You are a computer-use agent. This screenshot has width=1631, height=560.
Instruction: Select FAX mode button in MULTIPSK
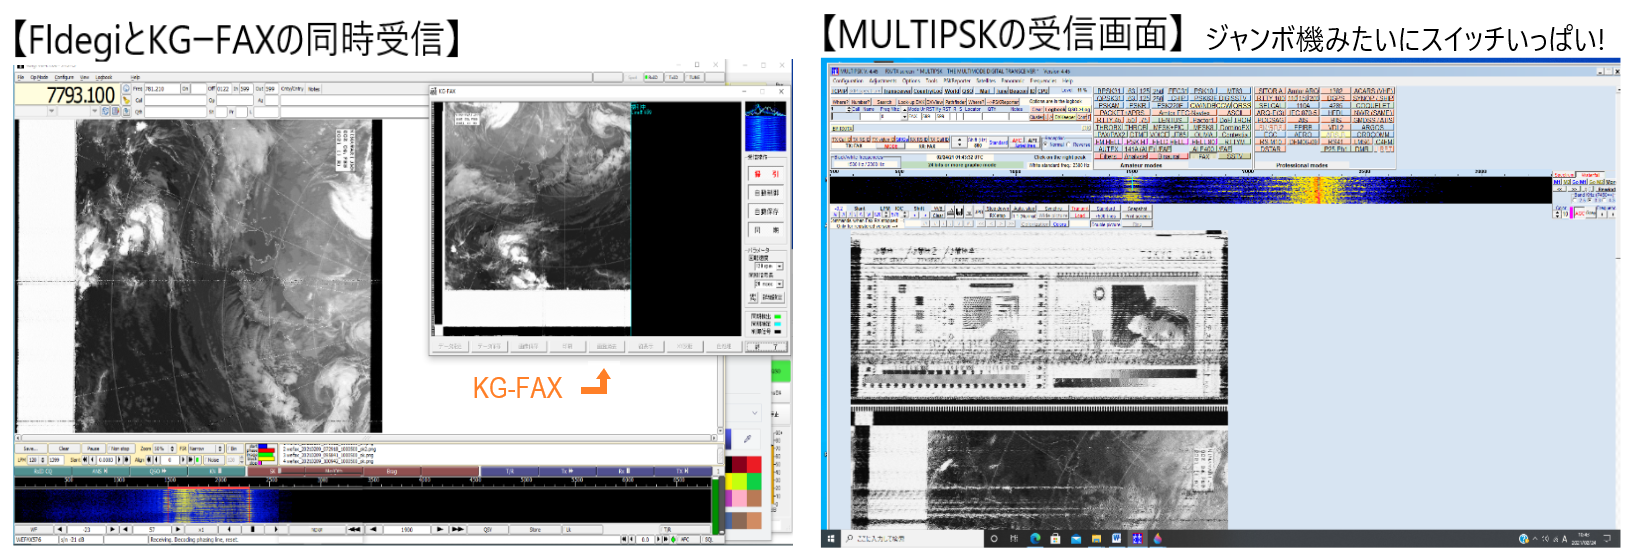click(x=1203, y=156)
